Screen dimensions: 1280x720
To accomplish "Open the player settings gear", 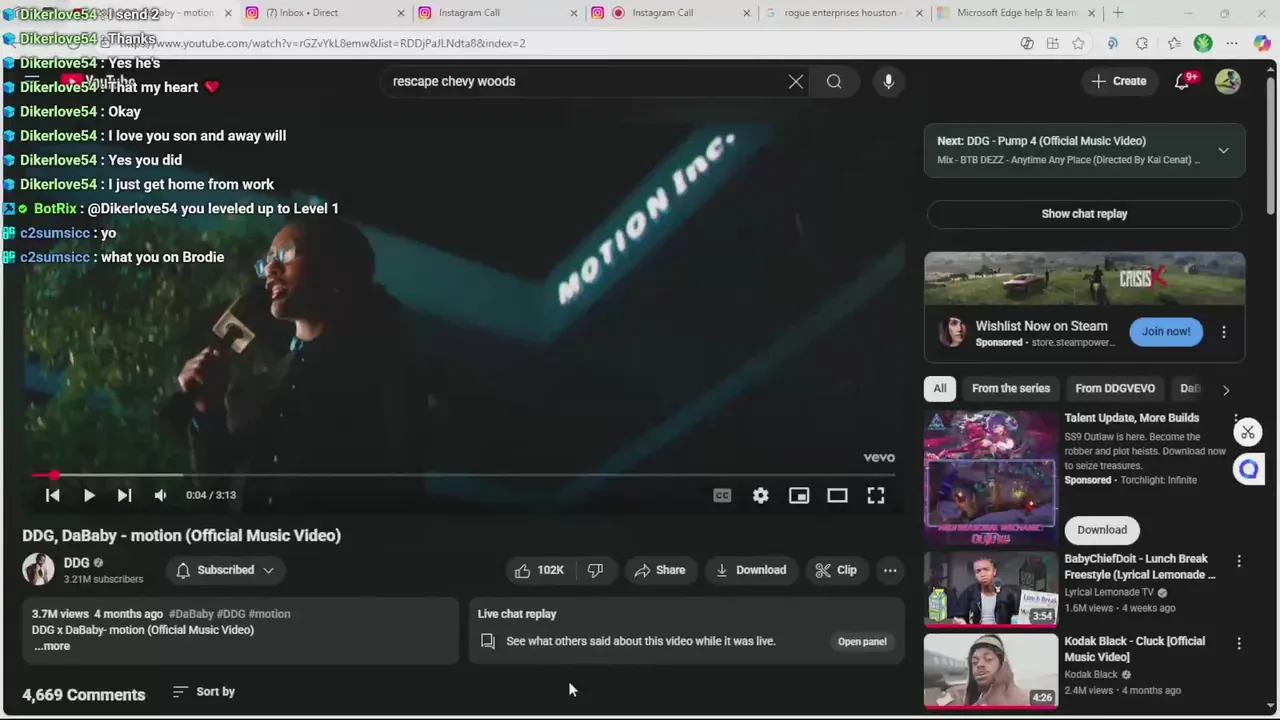I will pyautogui.click(x=761, y=495).
